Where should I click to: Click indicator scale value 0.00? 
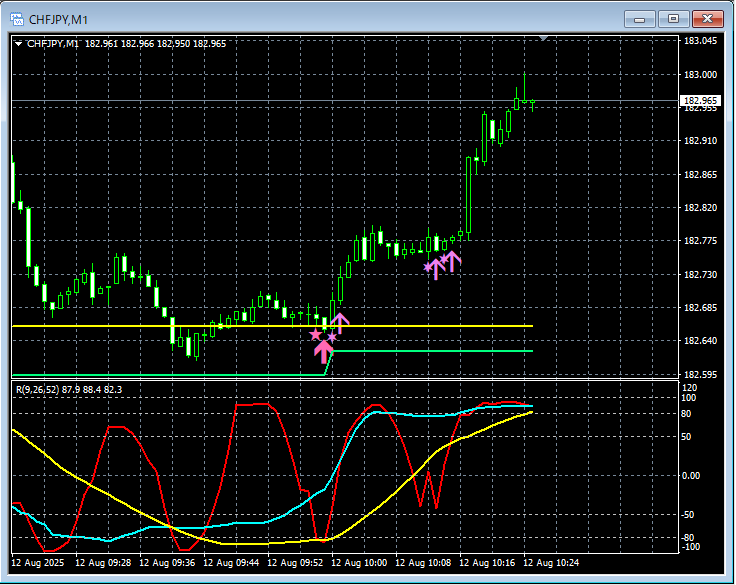pyautogui.click(x=690, y=476)
